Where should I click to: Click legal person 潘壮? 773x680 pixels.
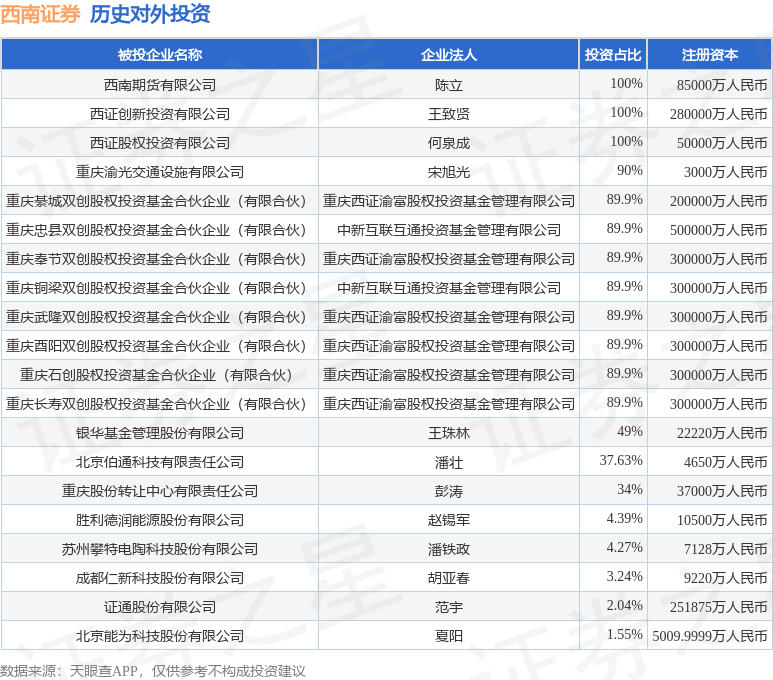pos(449,462)
